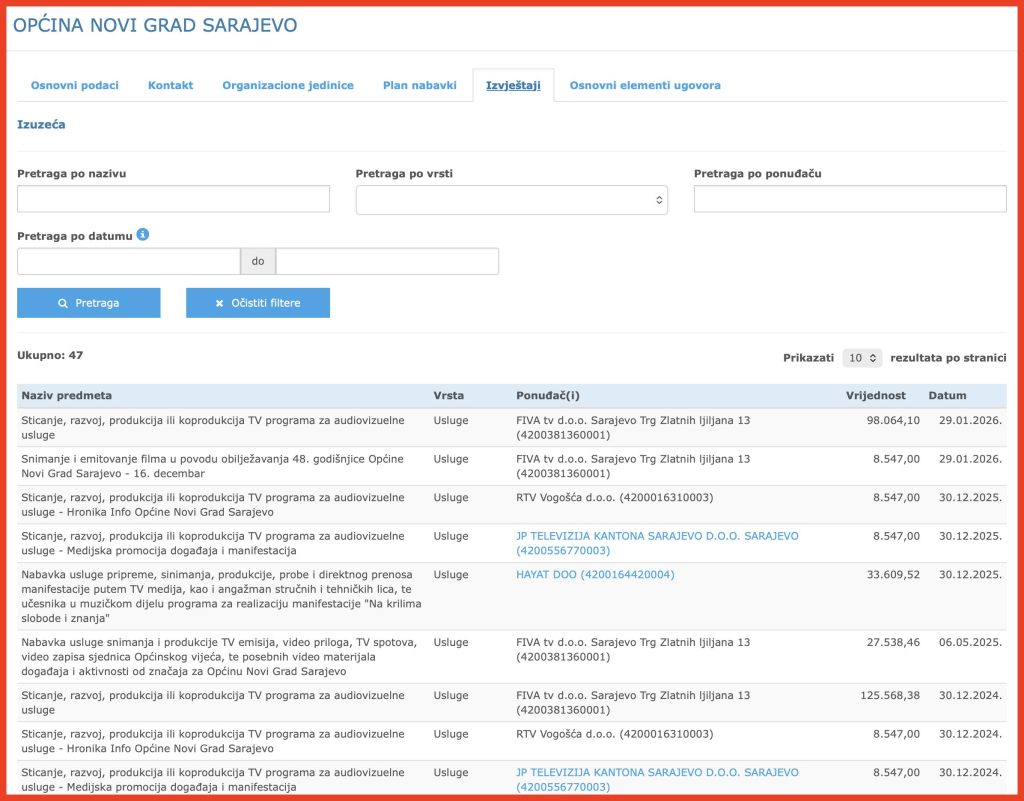This screenshot has width=1024, height=801.
Task: Click the Datum column header
Action: [947, 396]
